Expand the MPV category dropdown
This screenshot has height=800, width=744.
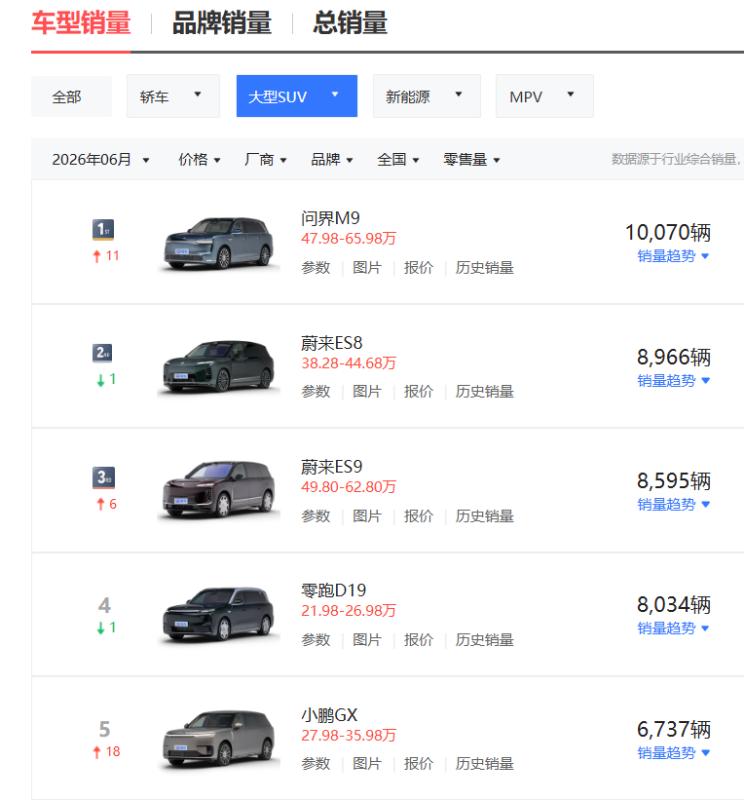[544, 96]
